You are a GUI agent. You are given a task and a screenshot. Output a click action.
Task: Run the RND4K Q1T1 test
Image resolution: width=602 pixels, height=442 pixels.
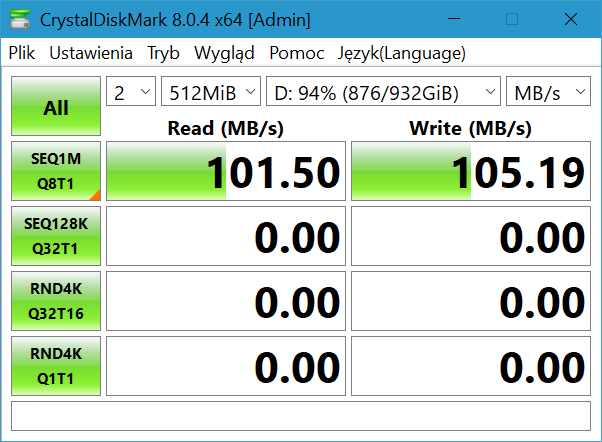coord(56,366)
